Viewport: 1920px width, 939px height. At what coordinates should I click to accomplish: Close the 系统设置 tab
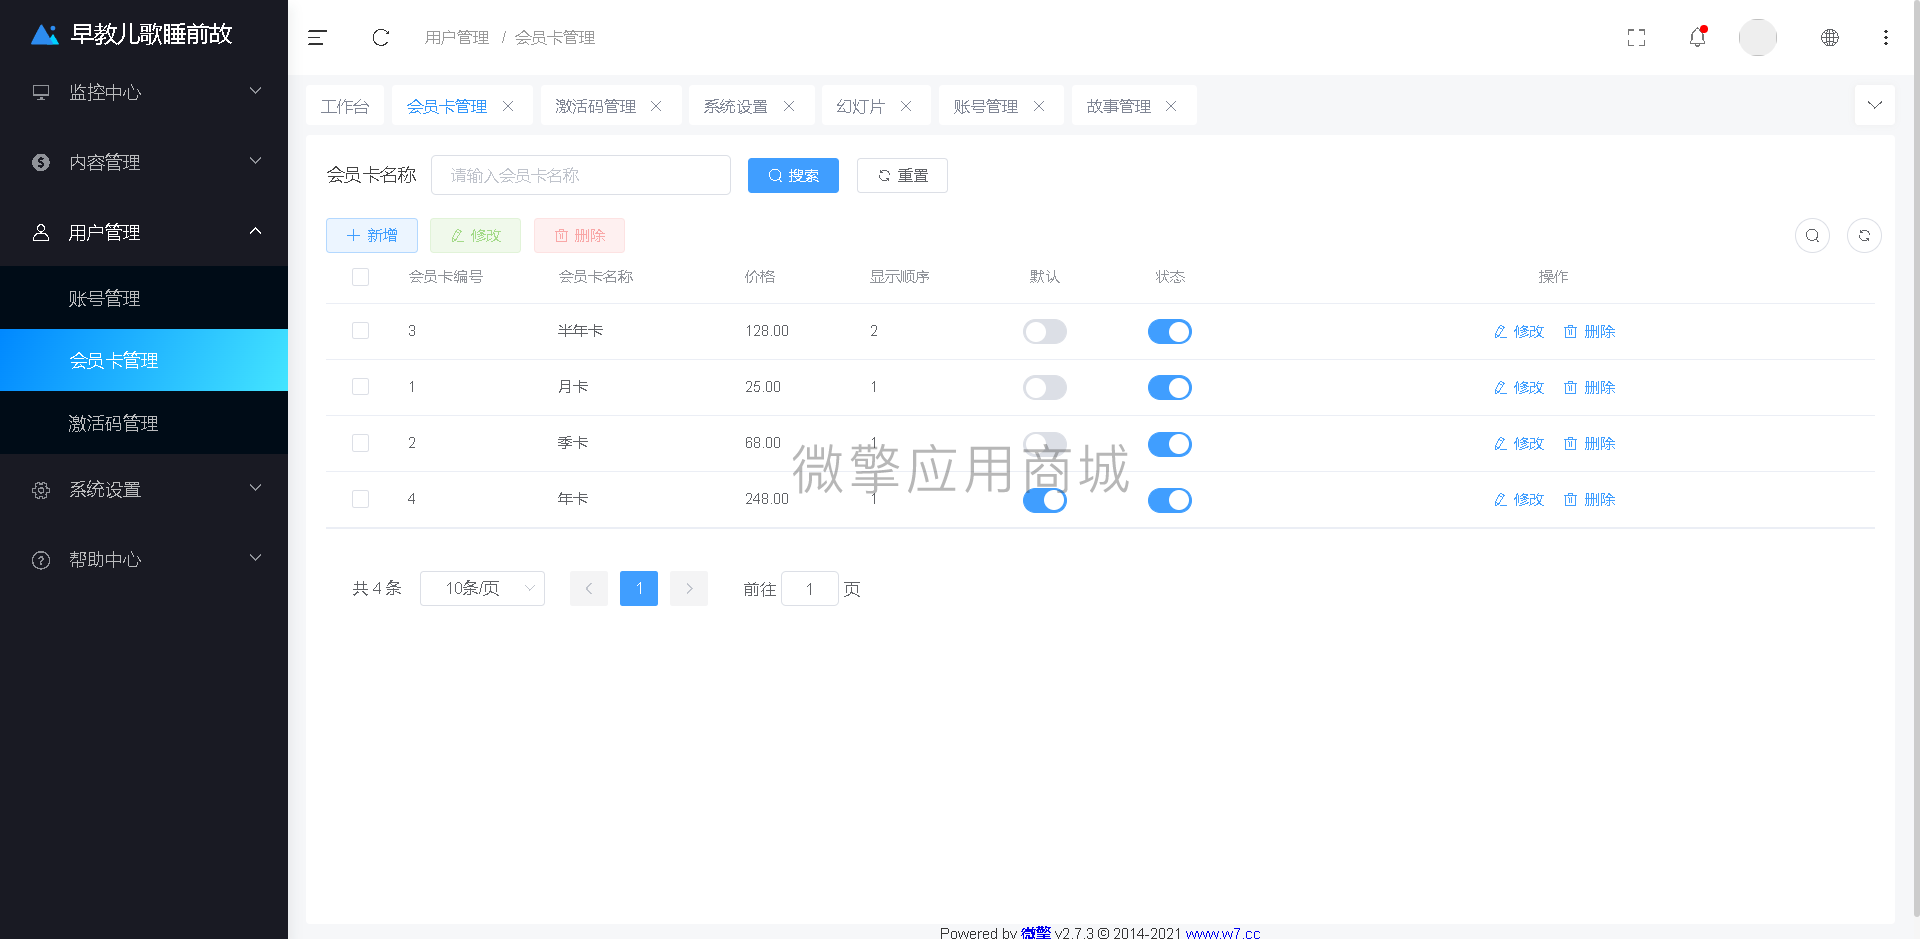tap(789, 106)
